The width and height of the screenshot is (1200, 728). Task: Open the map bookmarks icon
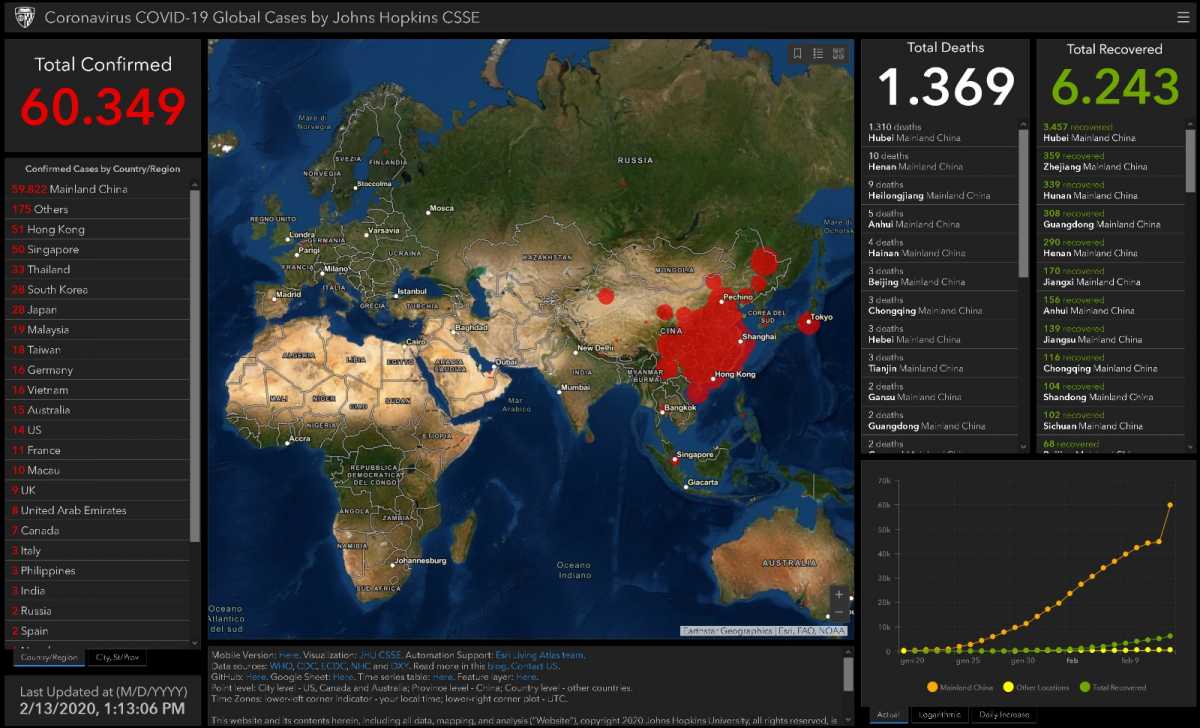coord(798,54)
